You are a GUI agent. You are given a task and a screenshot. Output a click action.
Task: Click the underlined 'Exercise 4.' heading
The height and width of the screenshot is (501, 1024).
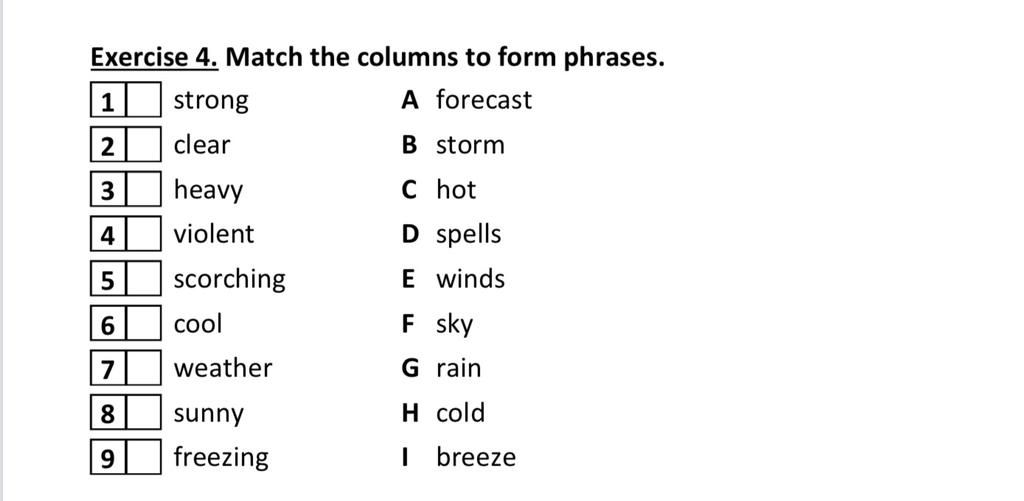(x=154, y=57)
